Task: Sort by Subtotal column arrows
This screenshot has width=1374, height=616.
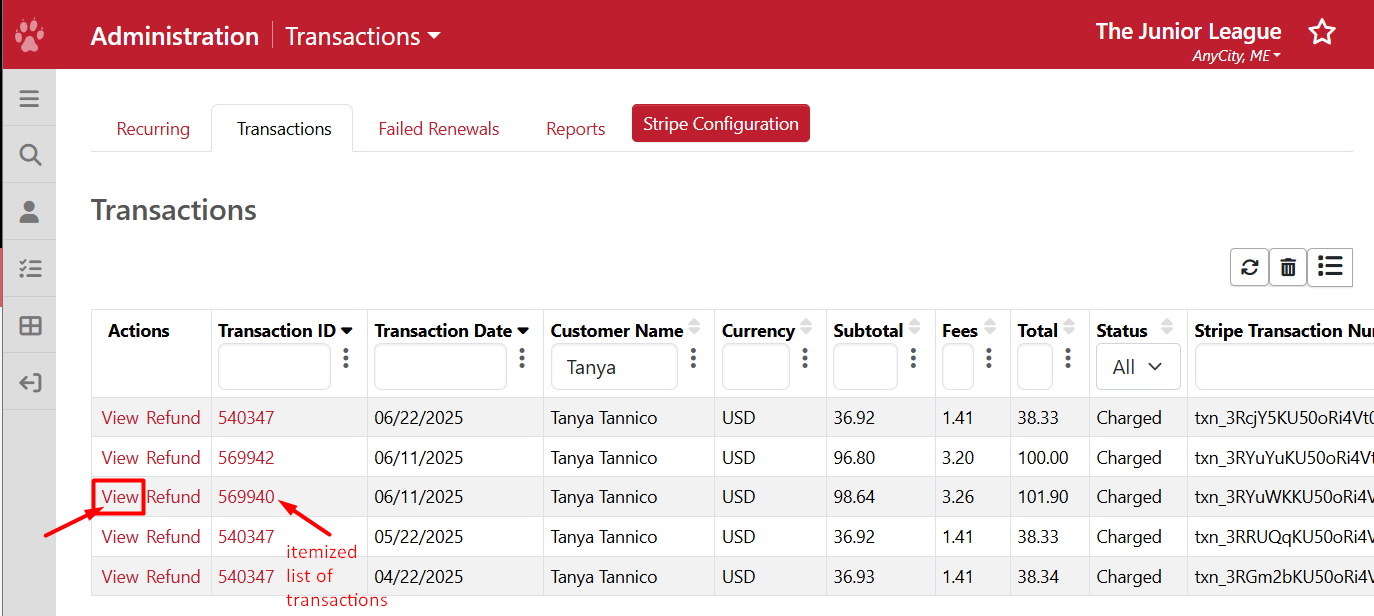Action: click(x=915, y=329)
